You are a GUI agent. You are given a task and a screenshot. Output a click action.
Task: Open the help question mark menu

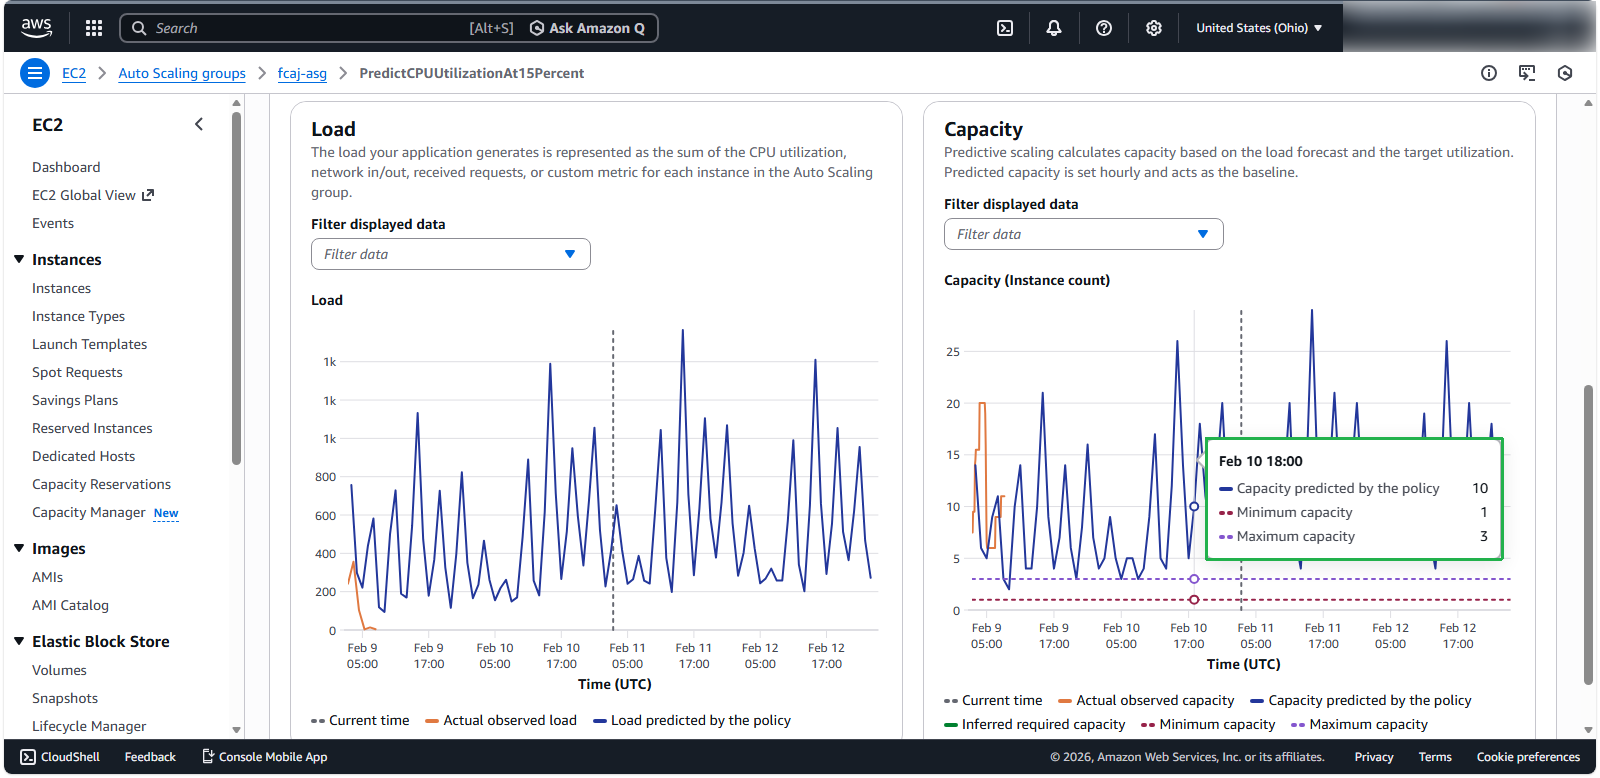point(1104,28)
